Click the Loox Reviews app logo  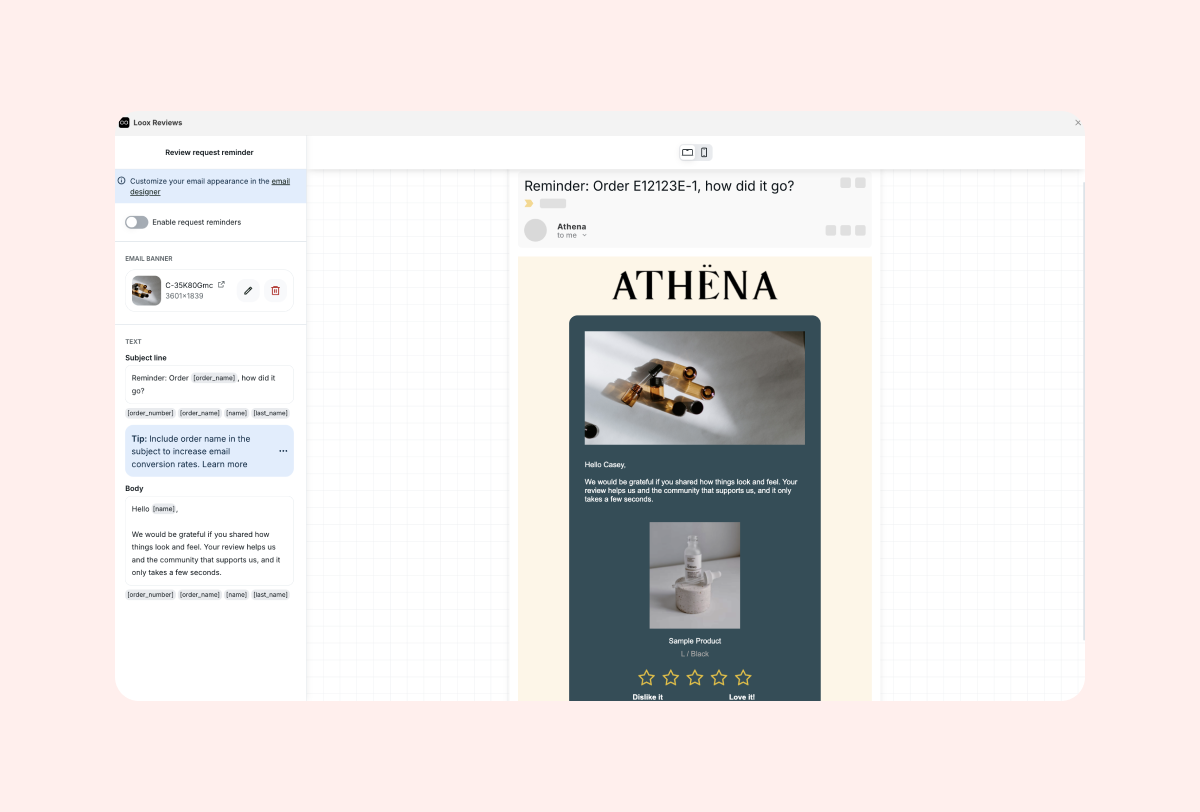click(124, 123)
